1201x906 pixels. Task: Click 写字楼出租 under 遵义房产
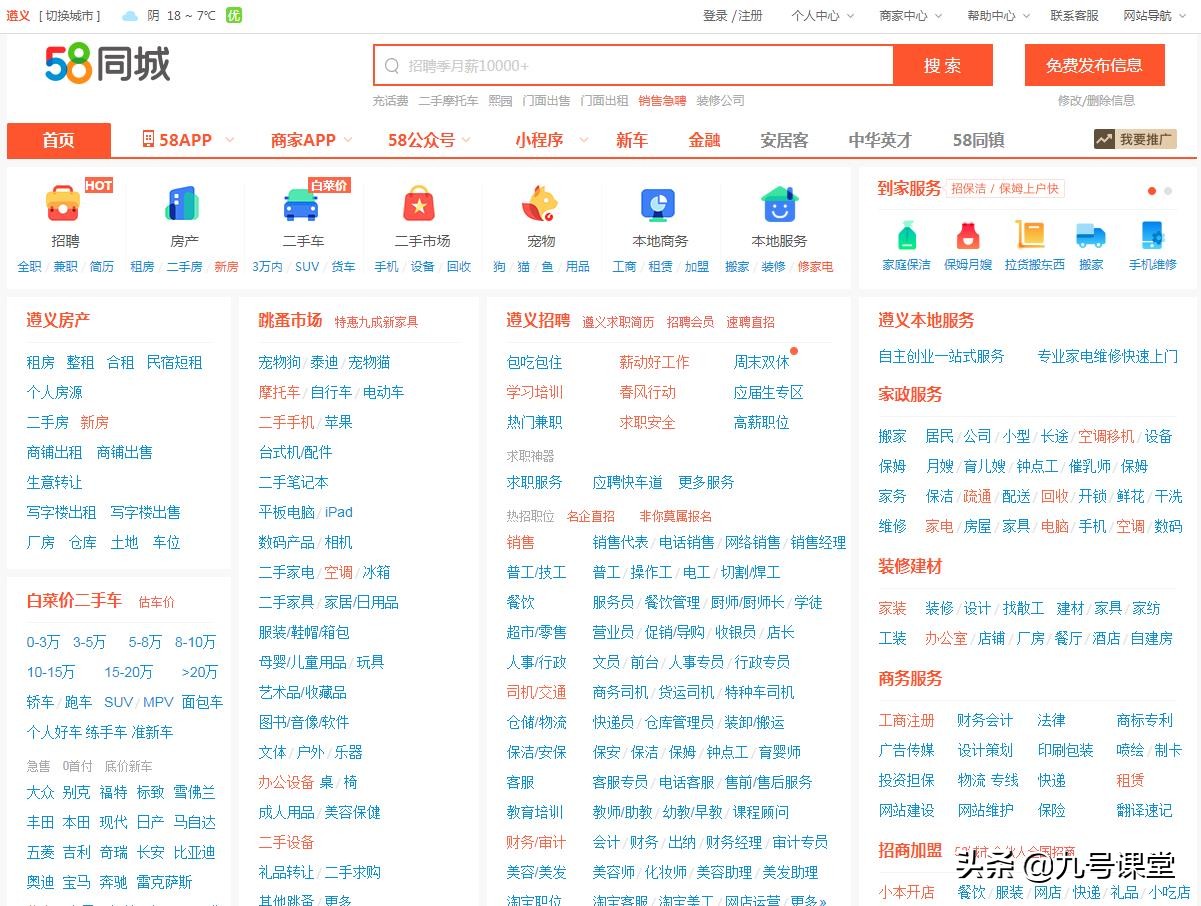click(61, 512)
